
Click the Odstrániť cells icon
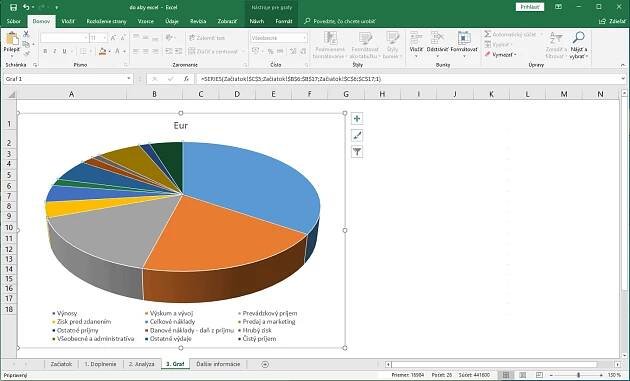coord(437,38)
